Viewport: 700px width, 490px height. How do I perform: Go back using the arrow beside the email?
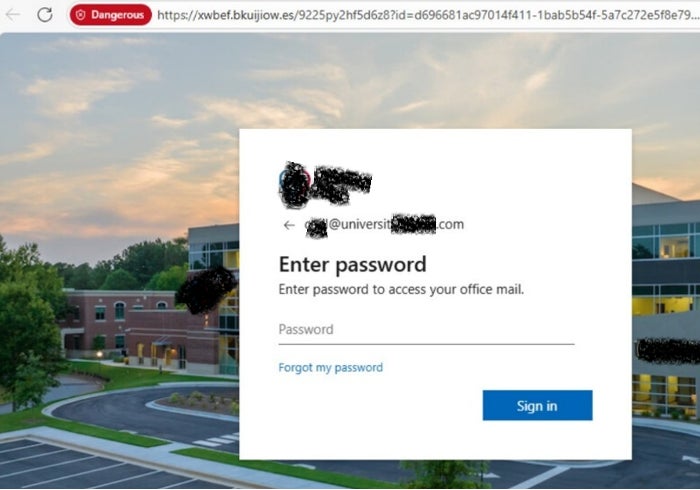pos(289,225)
